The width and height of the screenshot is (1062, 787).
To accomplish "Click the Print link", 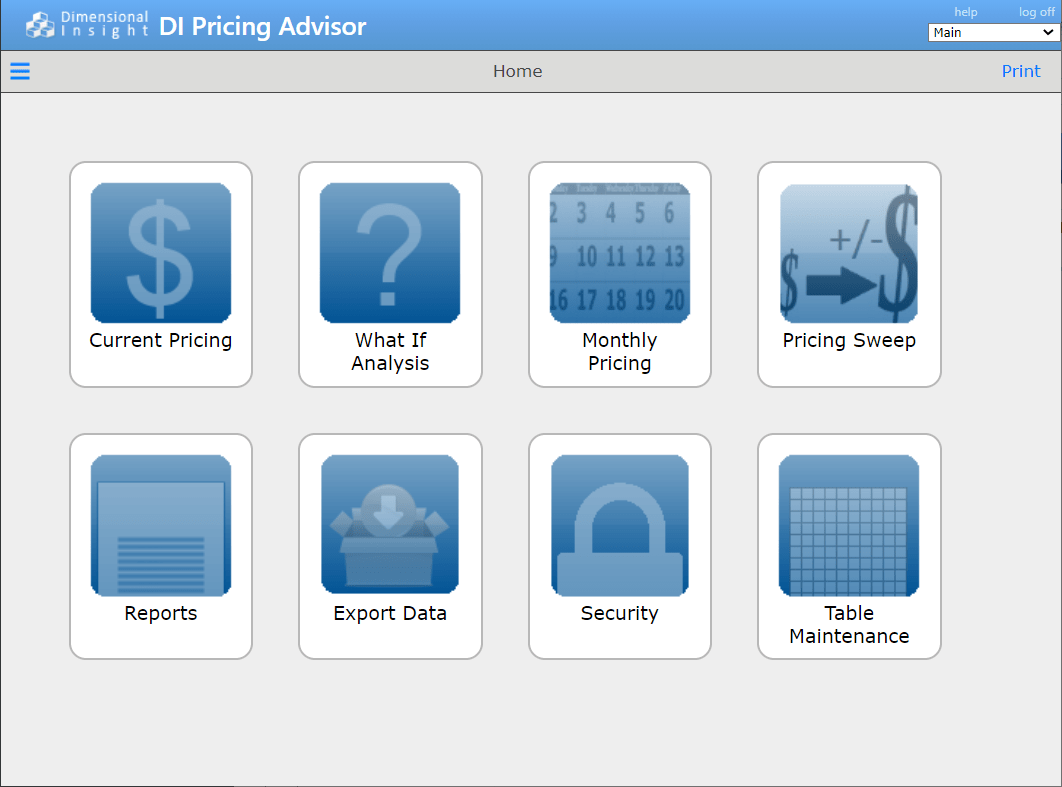I will (1021, 71).
